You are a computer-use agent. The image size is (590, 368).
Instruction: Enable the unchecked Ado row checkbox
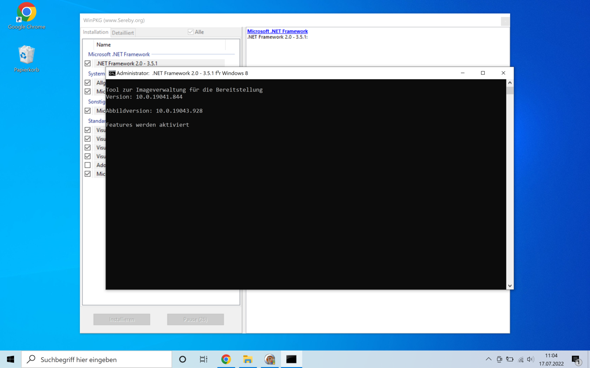[x=88, y=165]
